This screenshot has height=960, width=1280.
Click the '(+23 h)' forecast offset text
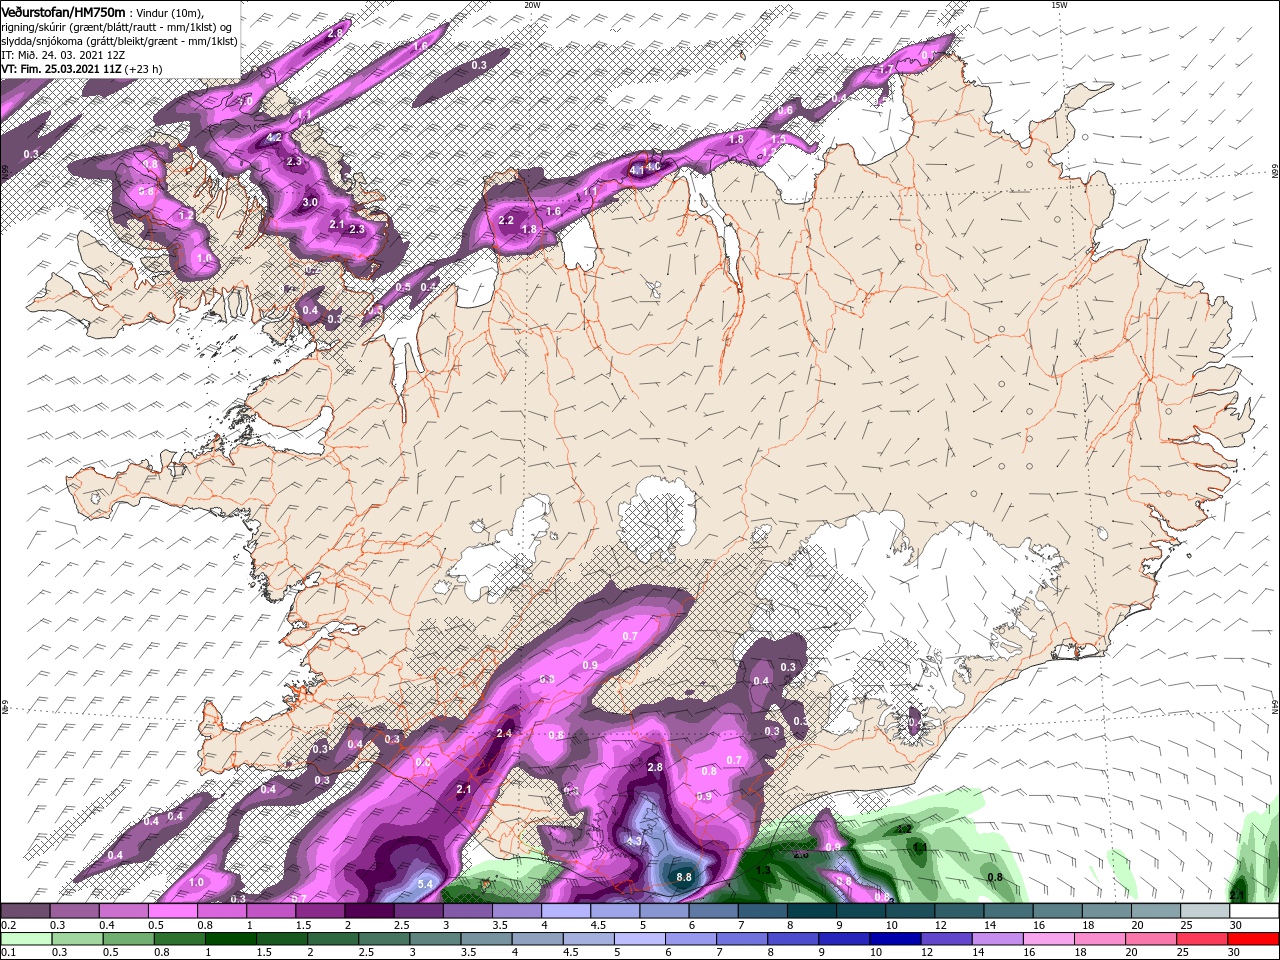[145, 69]
